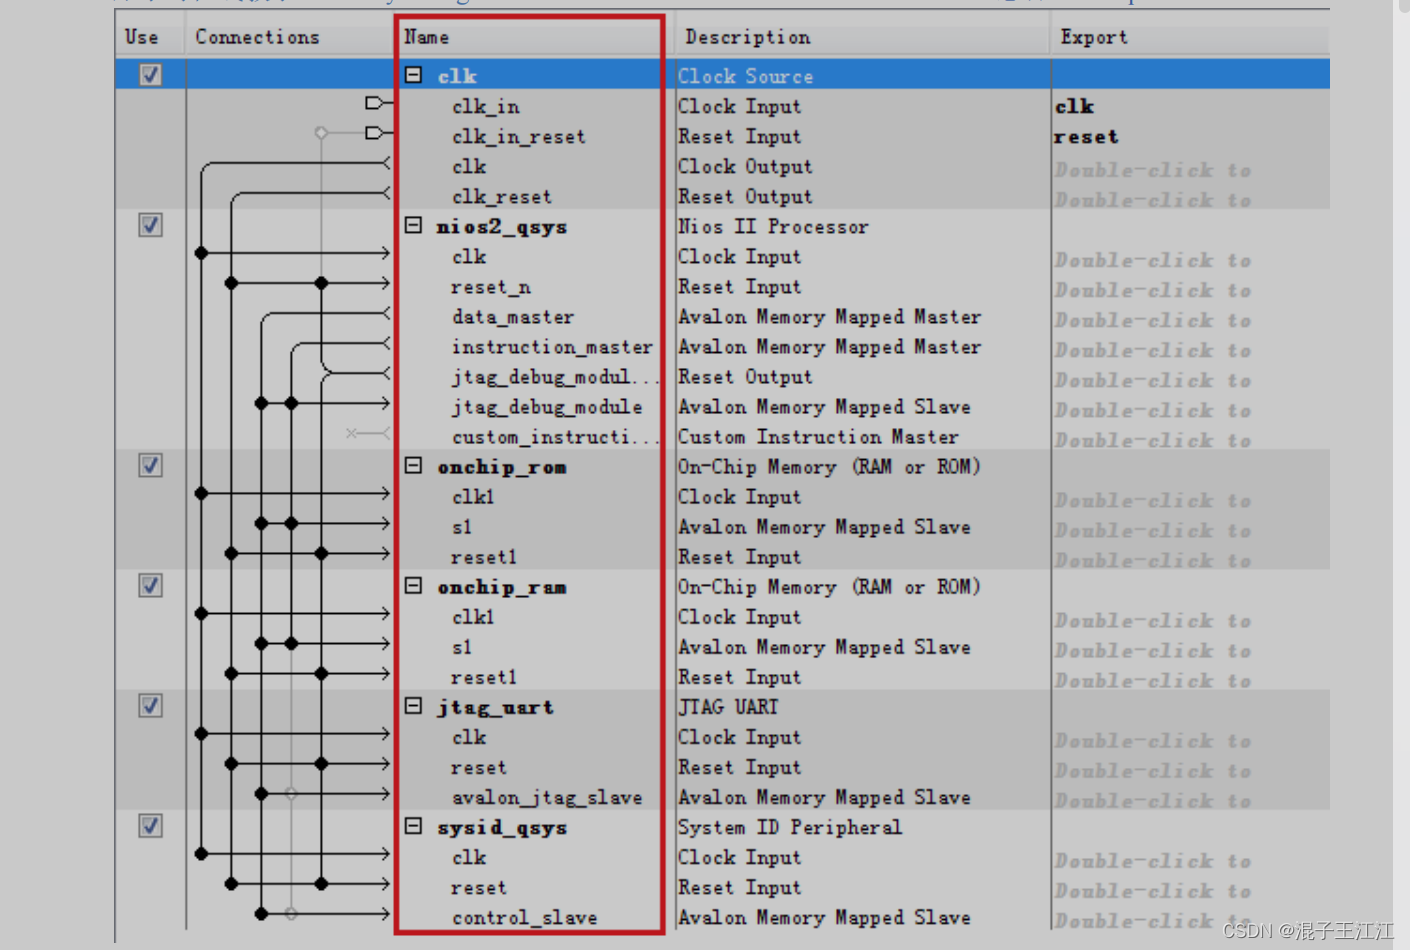
Task: Click the exported name clk
Action: [x=1075, y=106]
